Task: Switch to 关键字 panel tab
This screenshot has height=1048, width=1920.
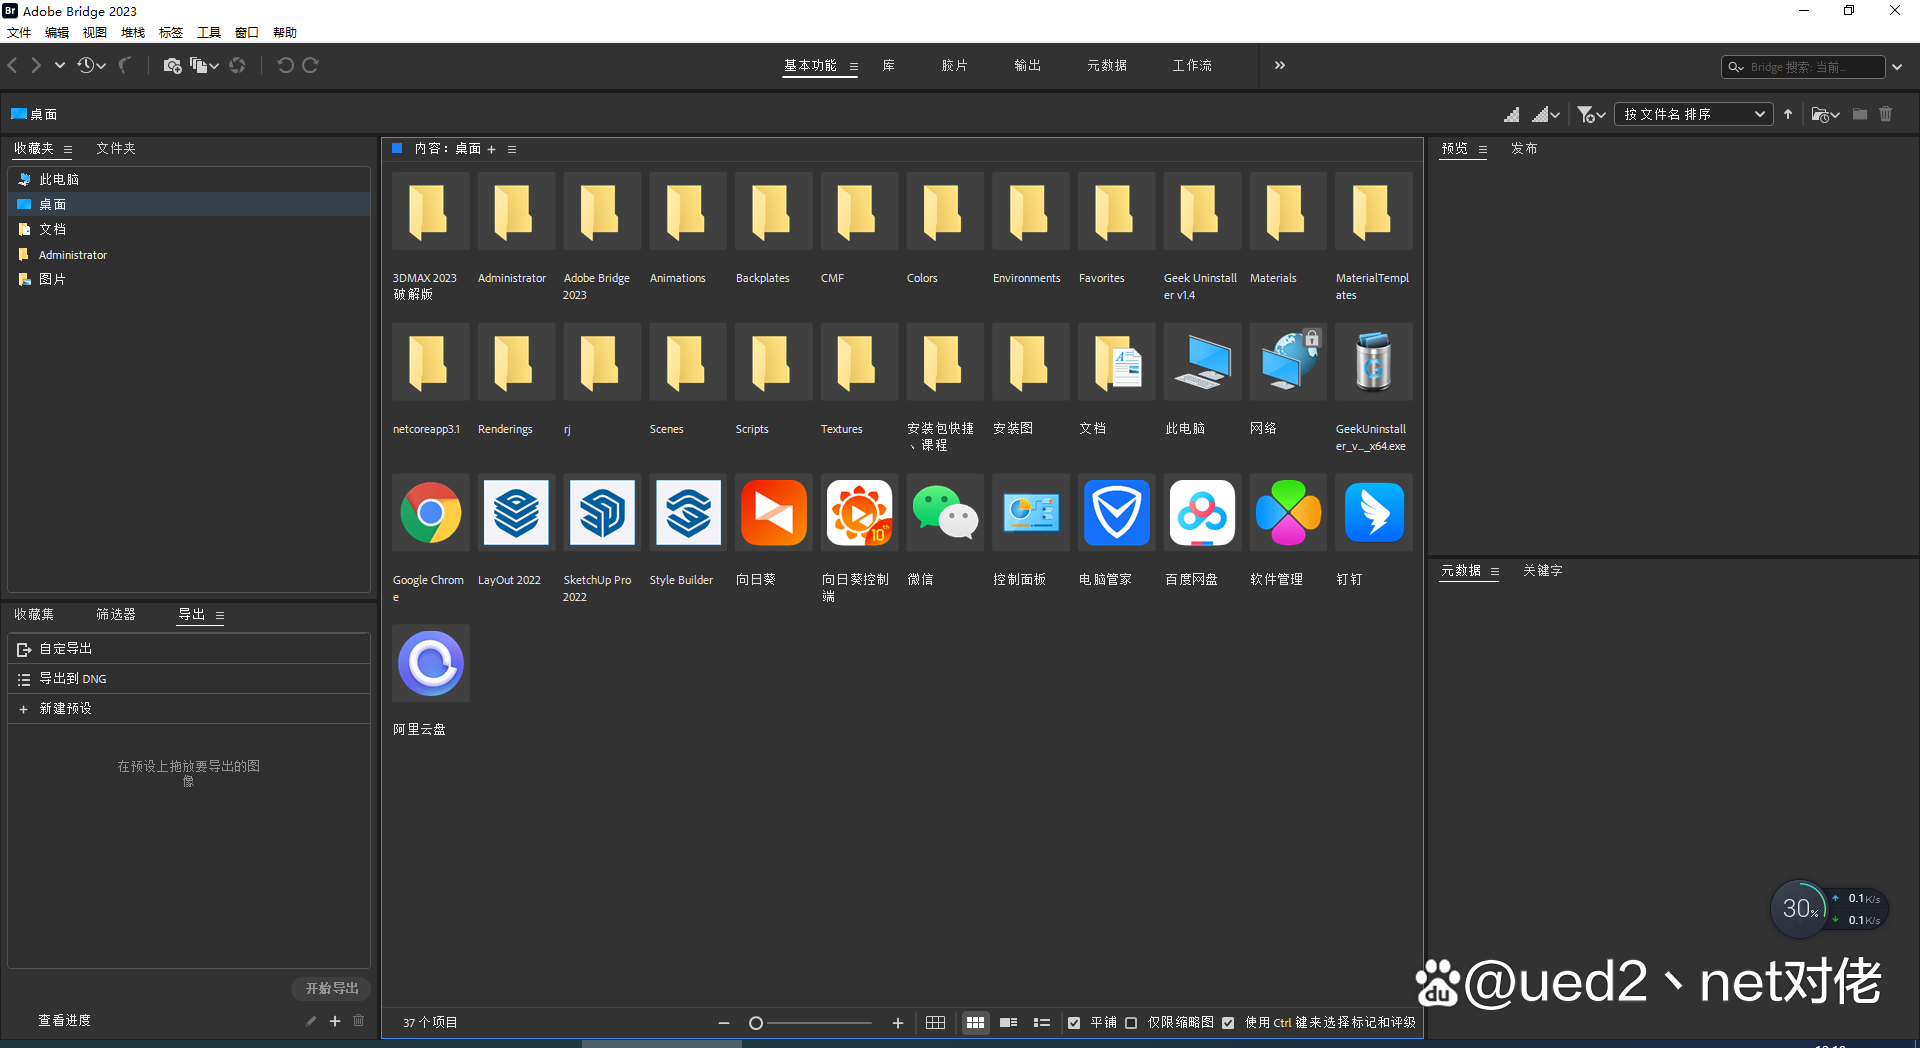Action: click(1542, 570)
